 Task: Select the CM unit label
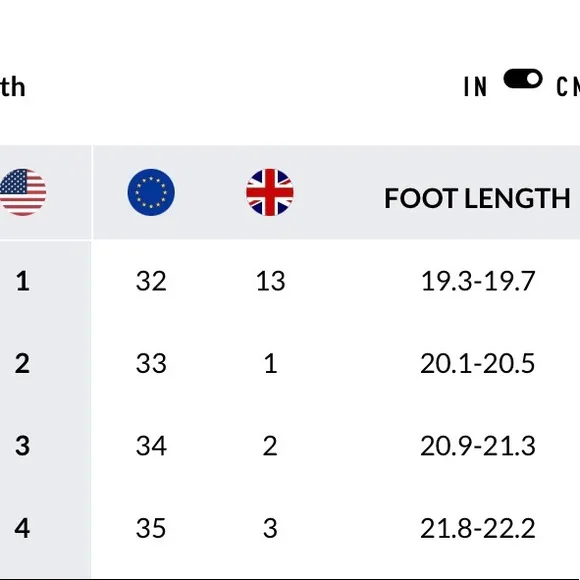pyautogui.click(x=568, y=87)
